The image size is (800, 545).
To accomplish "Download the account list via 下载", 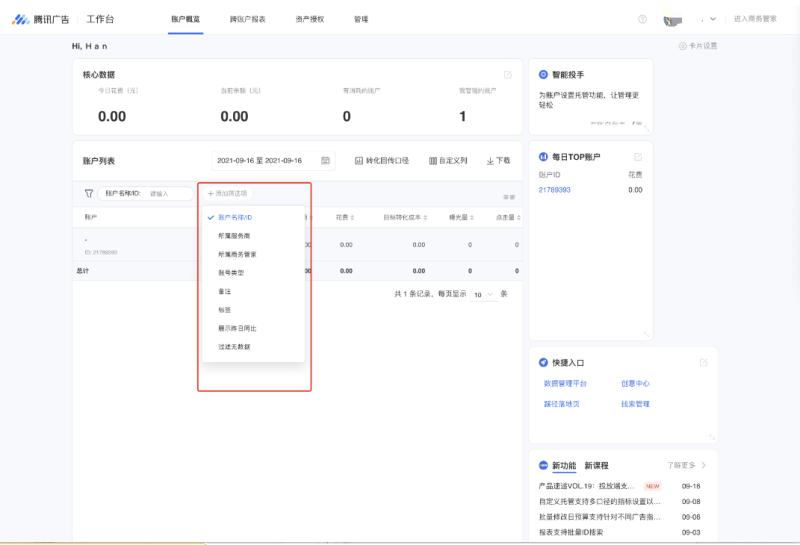I will coord(498,160).
